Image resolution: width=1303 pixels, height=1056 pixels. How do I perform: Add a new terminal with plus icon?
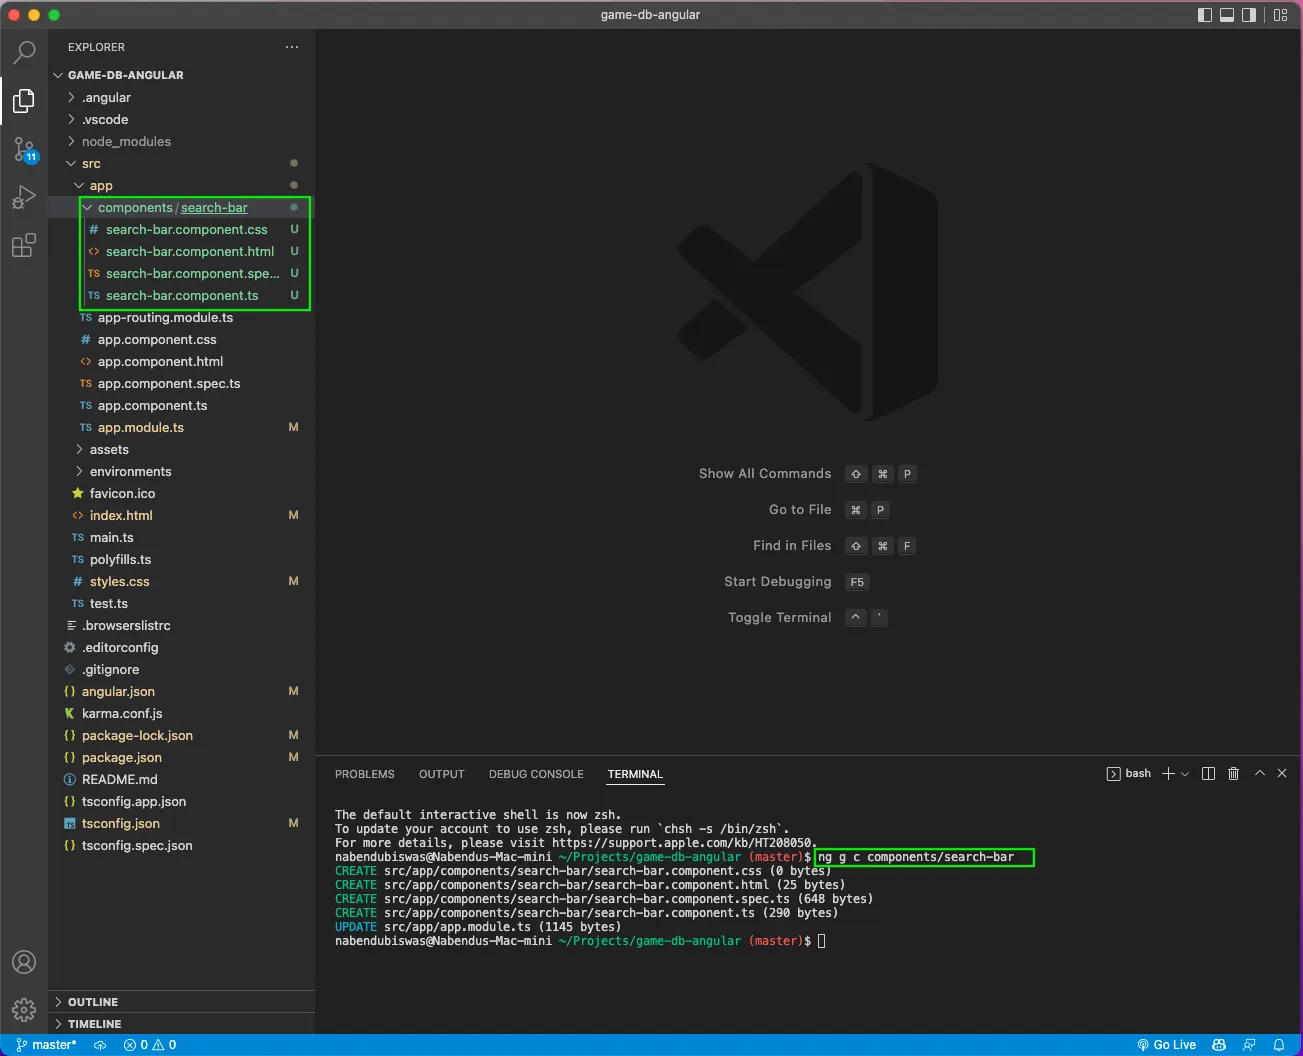tap(1168, 774)
